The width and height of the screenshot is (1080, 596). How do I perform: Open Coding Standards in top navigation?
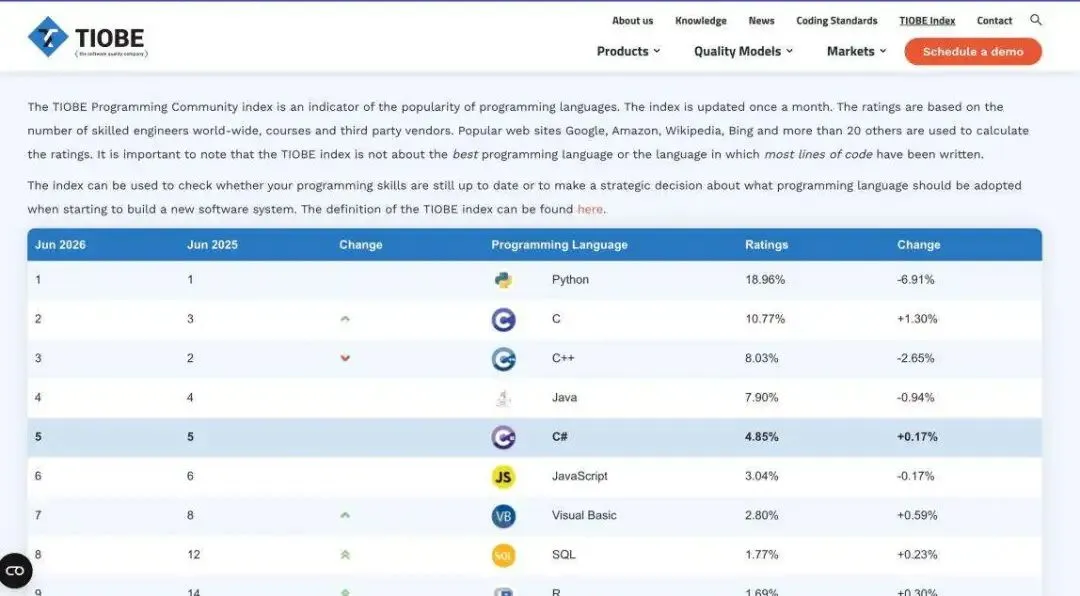[x=837, y=21]
